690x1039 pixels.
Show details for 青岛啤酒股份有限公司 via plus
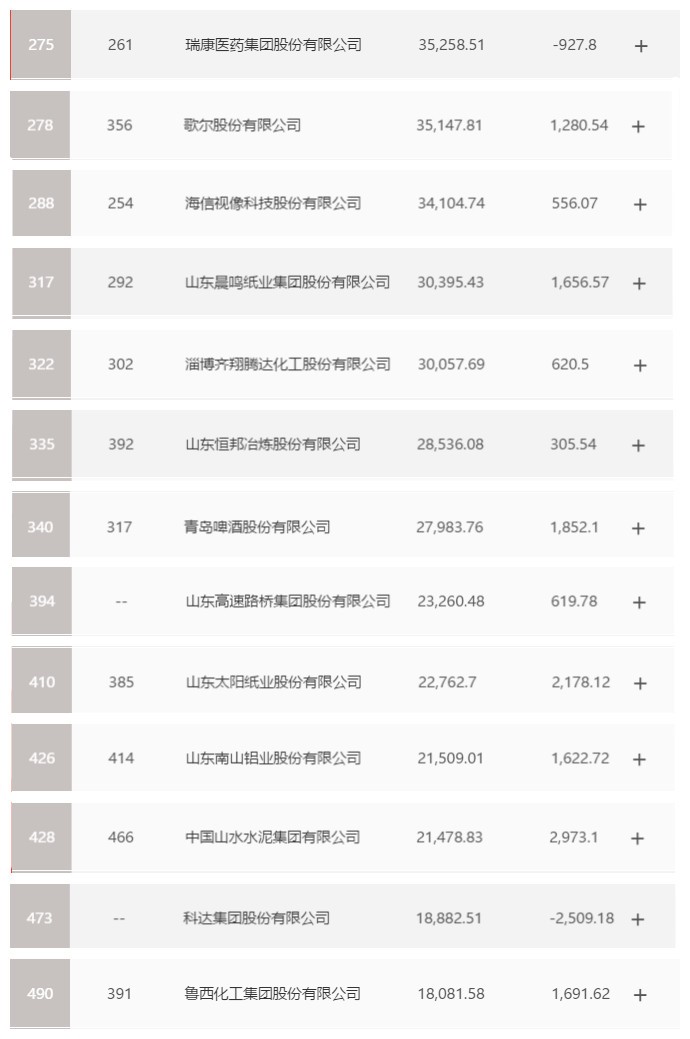(639, 528)
